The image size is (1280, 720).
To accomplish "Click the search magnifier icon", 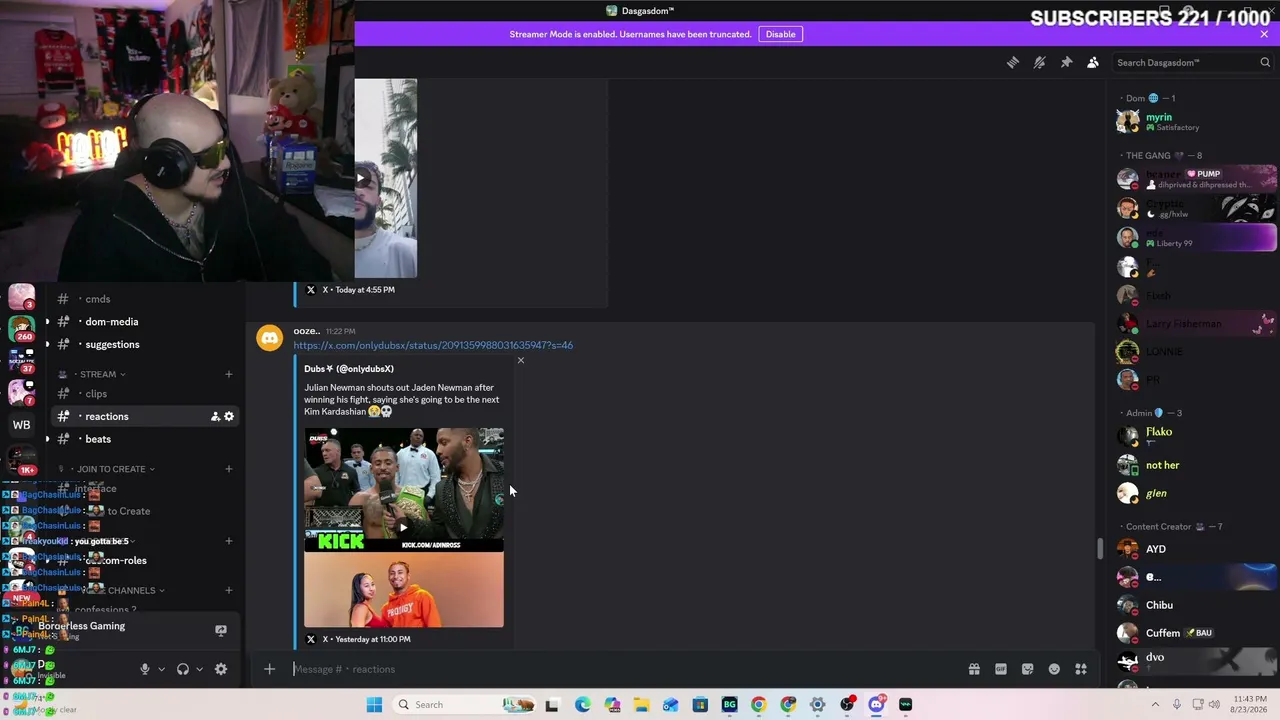I will [1265, 62].
